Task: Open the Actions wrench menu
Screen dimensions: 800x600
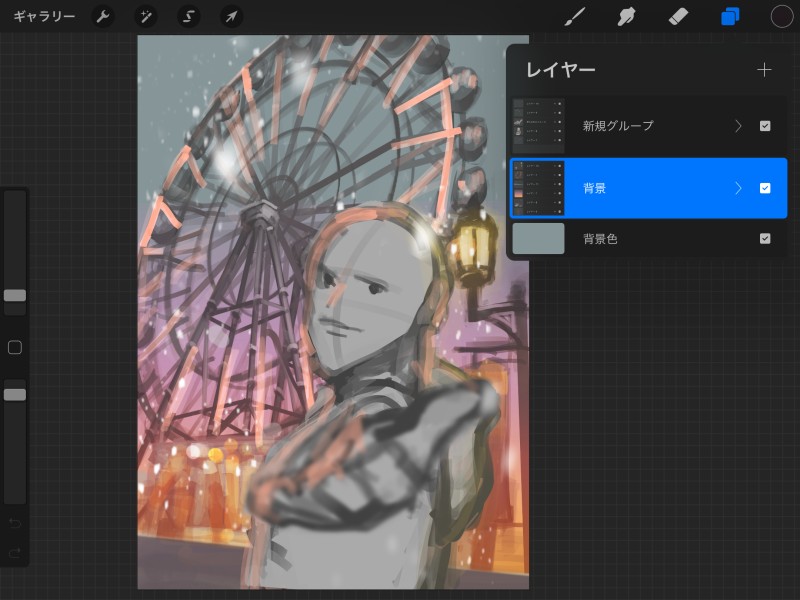Action: (x=103, y=16)
